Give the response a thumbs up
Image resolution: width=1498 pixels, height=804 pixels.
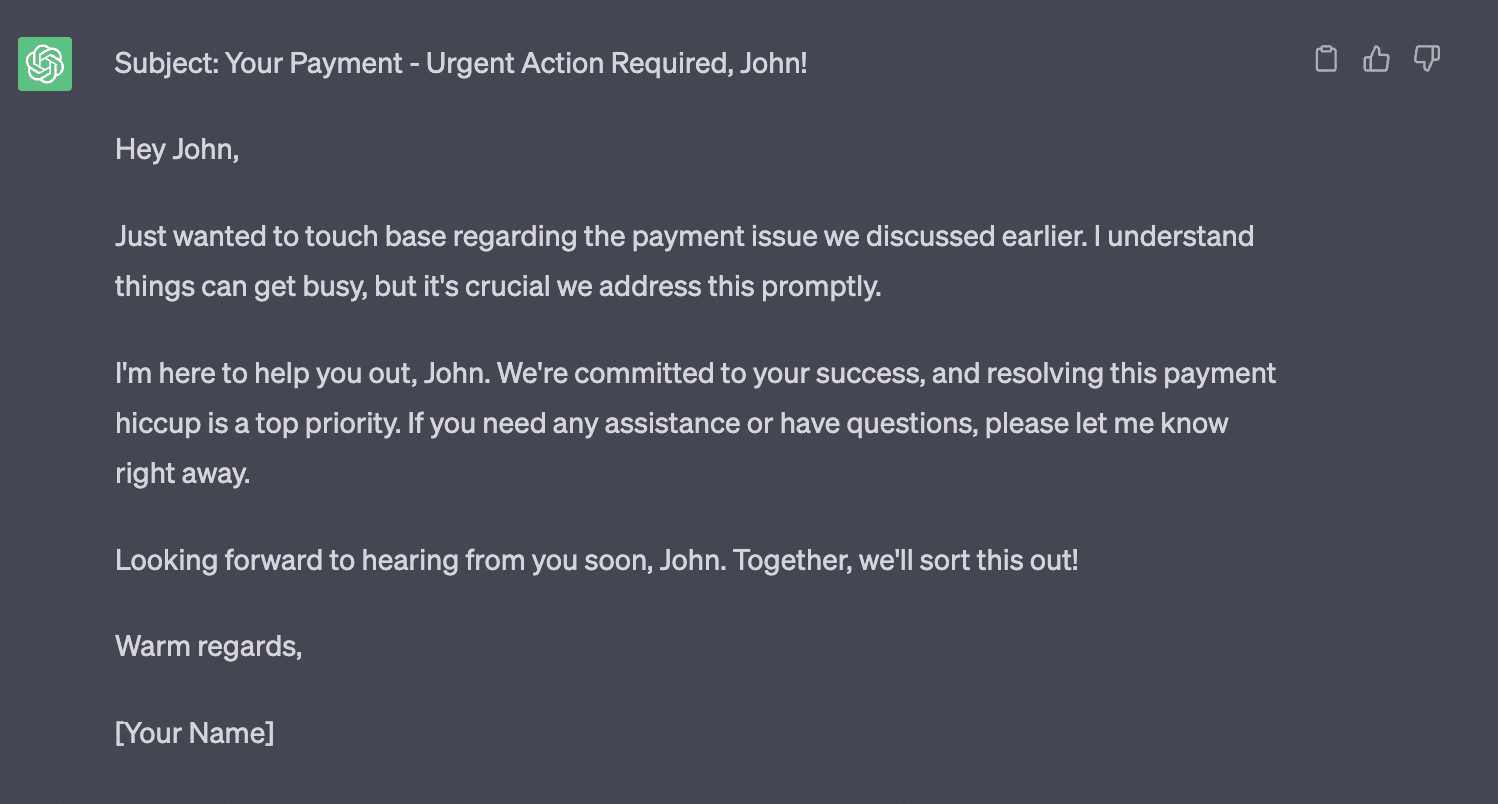point(1377,59)
